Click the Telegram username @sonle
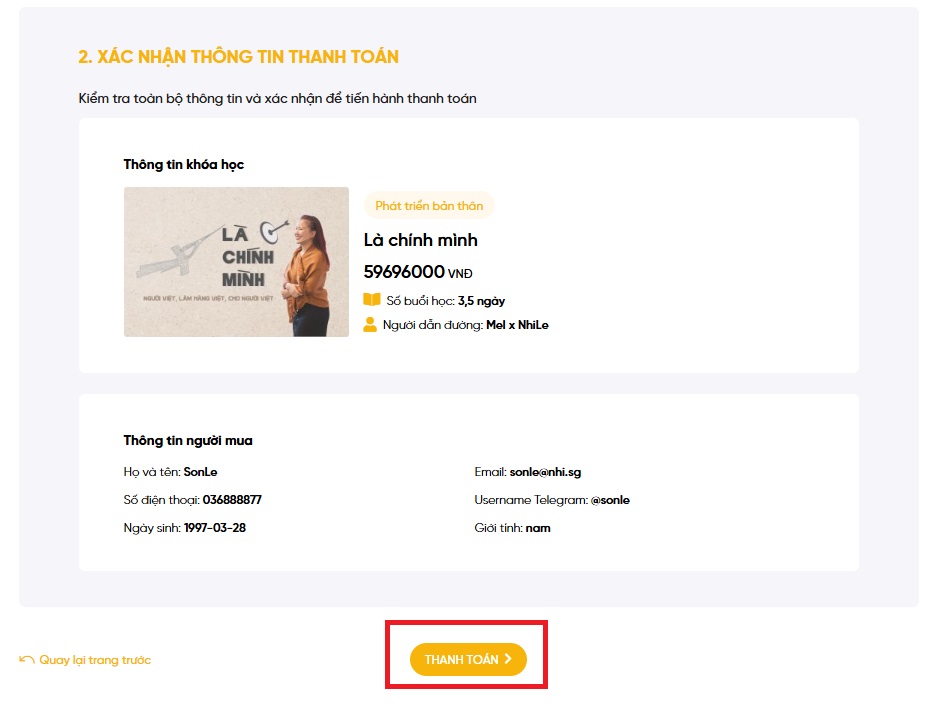 tap(610, 500)
